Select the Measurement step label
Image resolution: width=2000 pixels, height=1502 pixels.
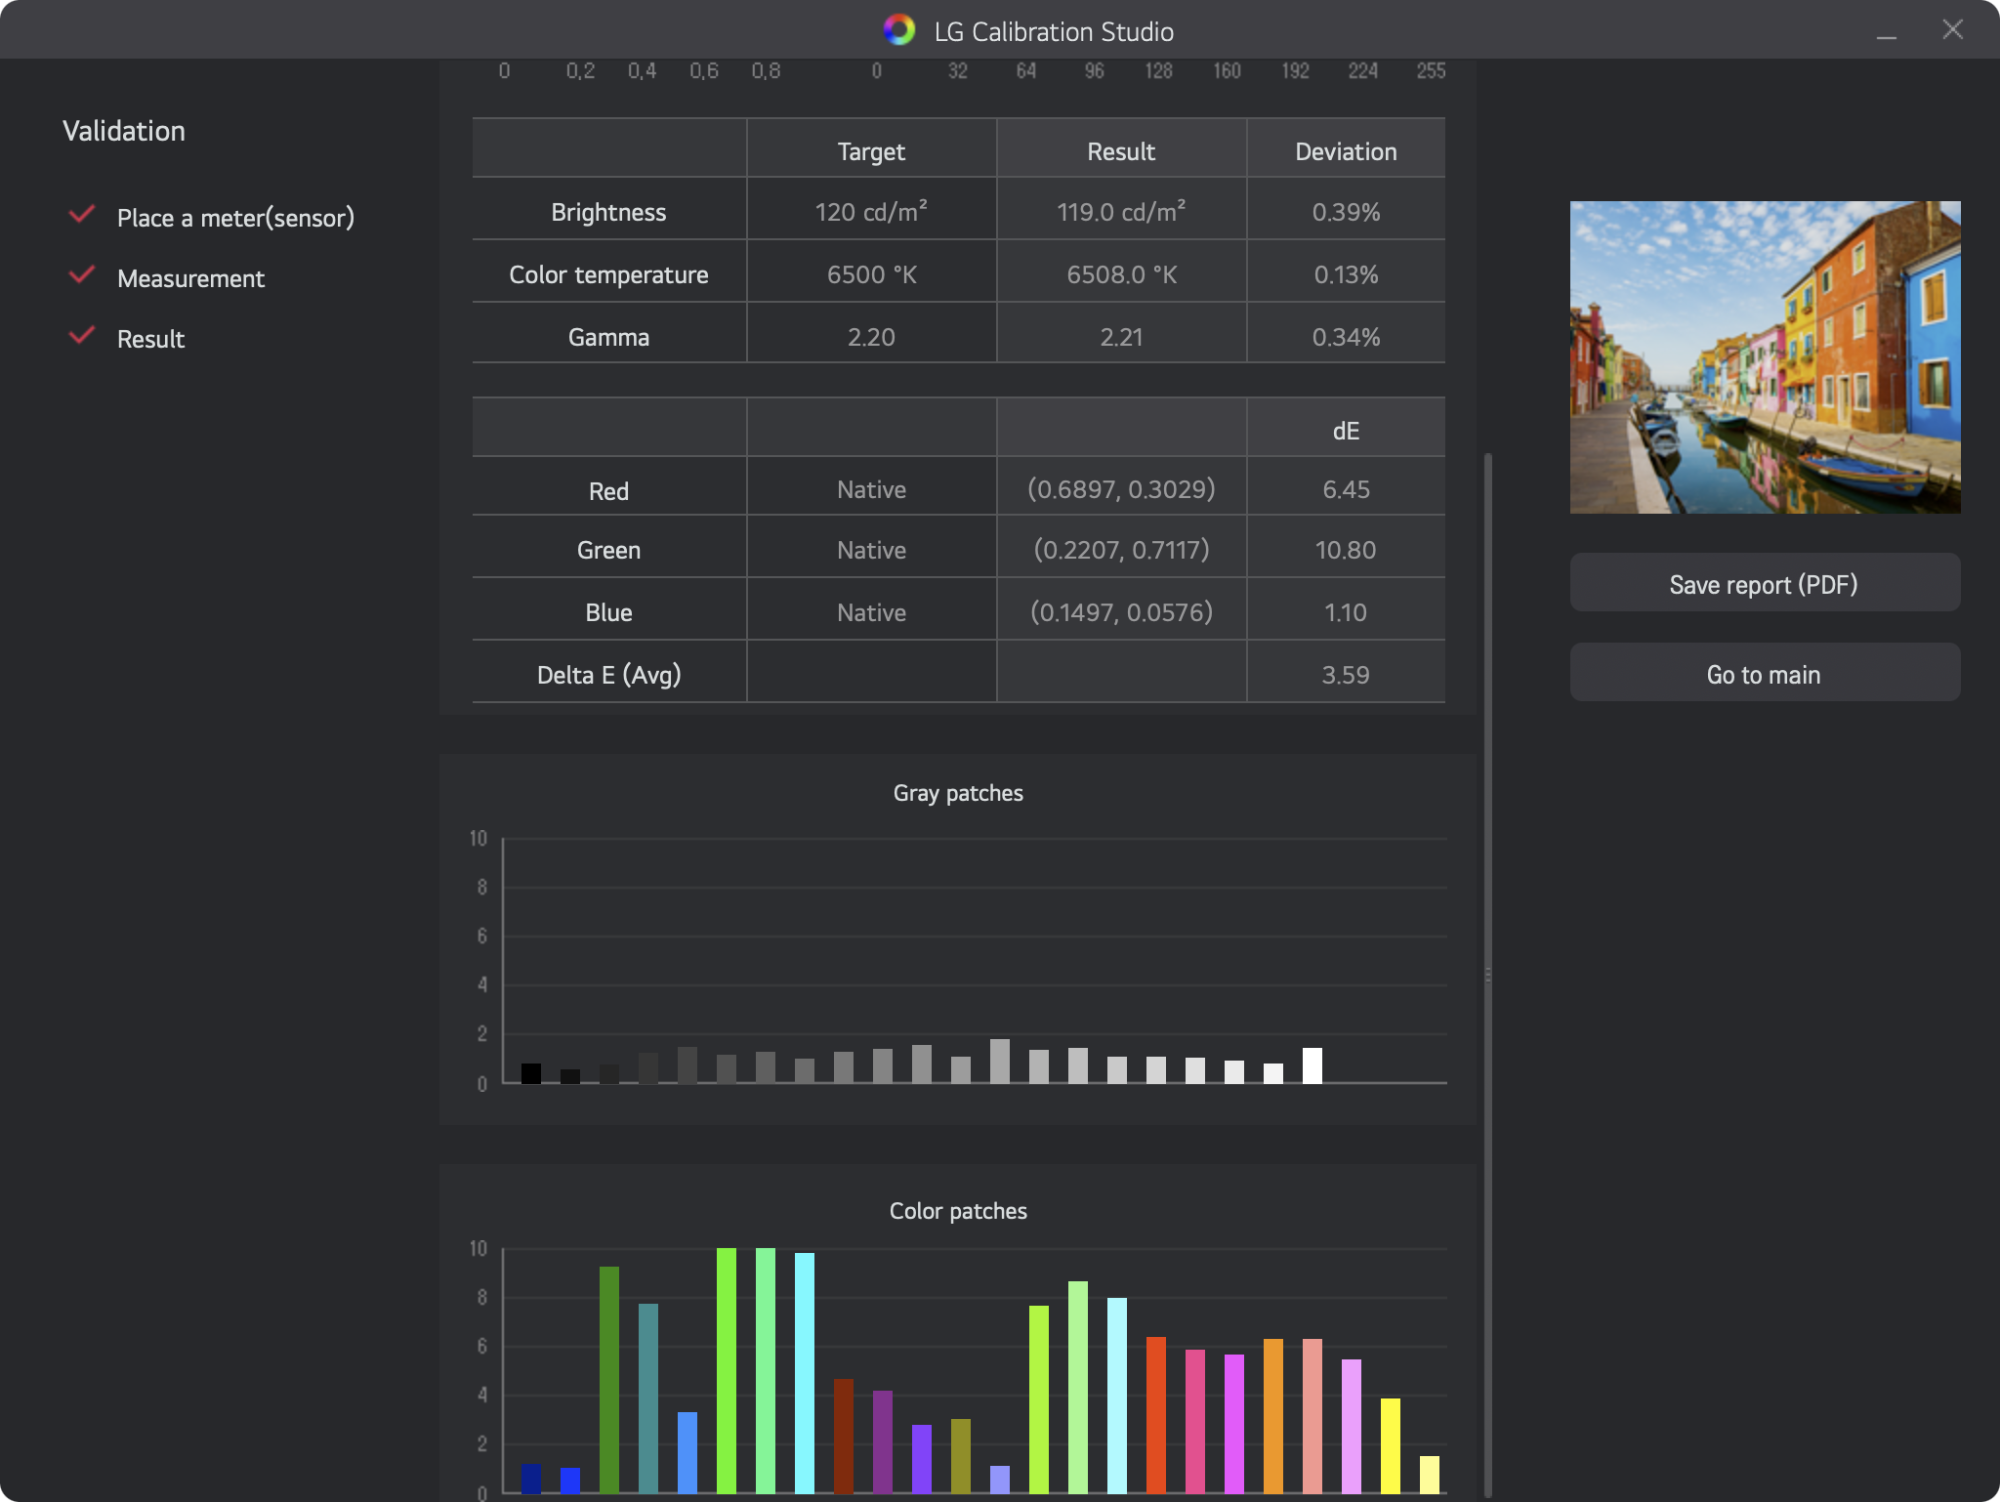click(x=190, y=279)
